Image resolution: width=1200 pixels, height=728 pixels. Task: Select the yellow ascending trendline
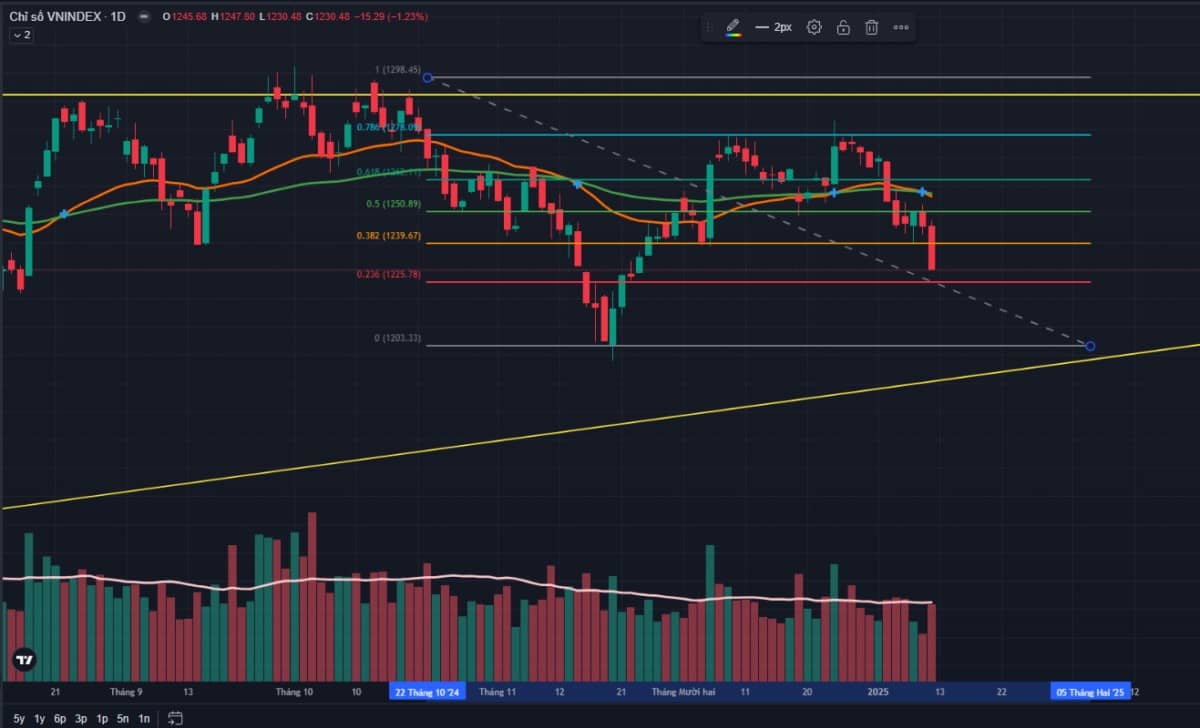pyautogui.click(x=600, y=427)
